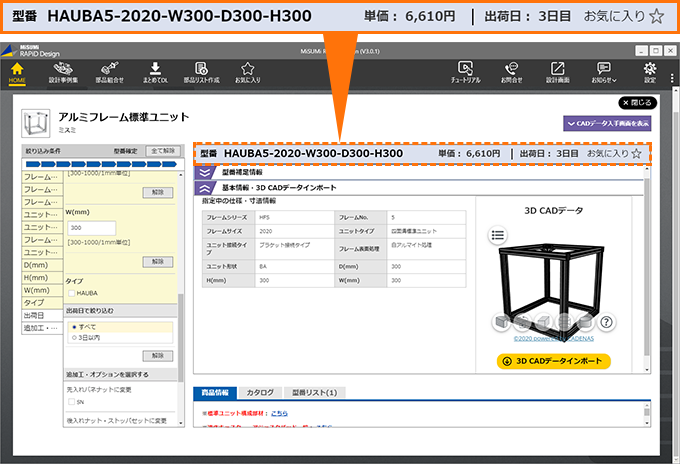Click the 3D CADデータインポート button

[x=553, y=360]
